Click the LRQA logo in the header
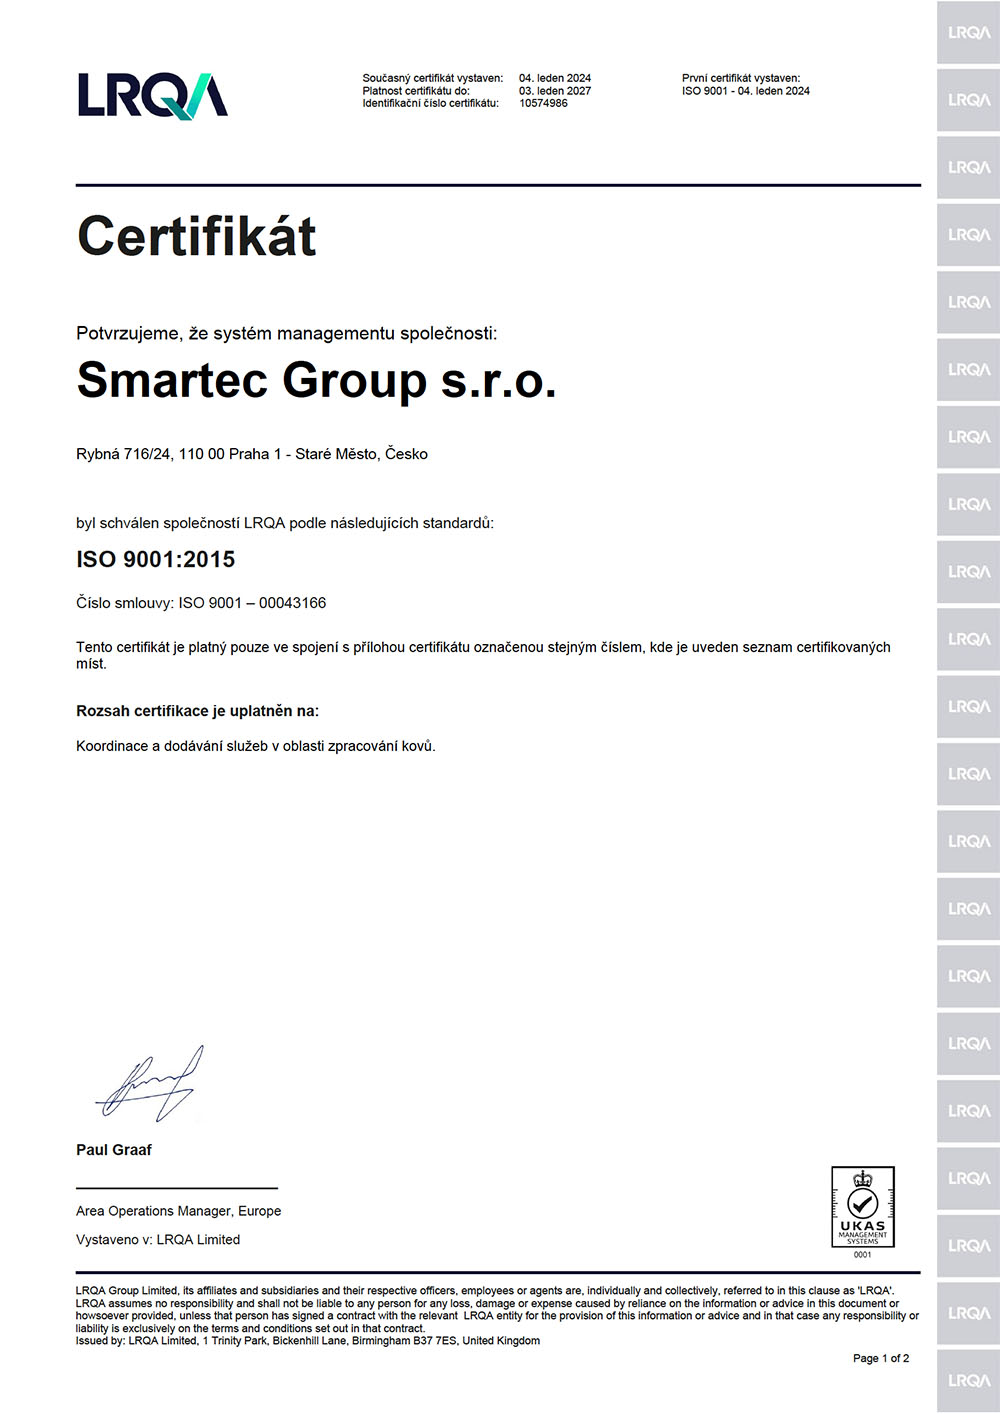Image resolution: width=1000 pixels, height=1414 pixels. coord(153,95)
